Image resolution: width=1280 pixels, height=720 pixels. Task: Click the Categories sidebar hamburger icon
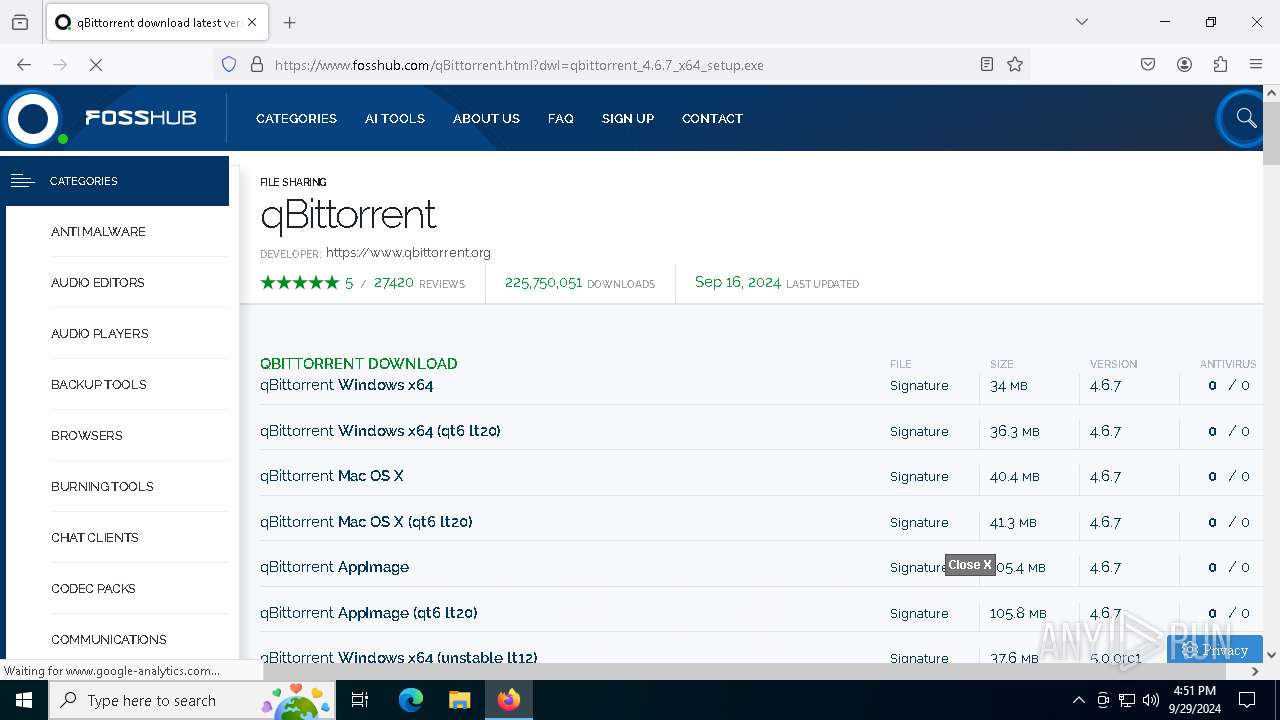point(22,181)
